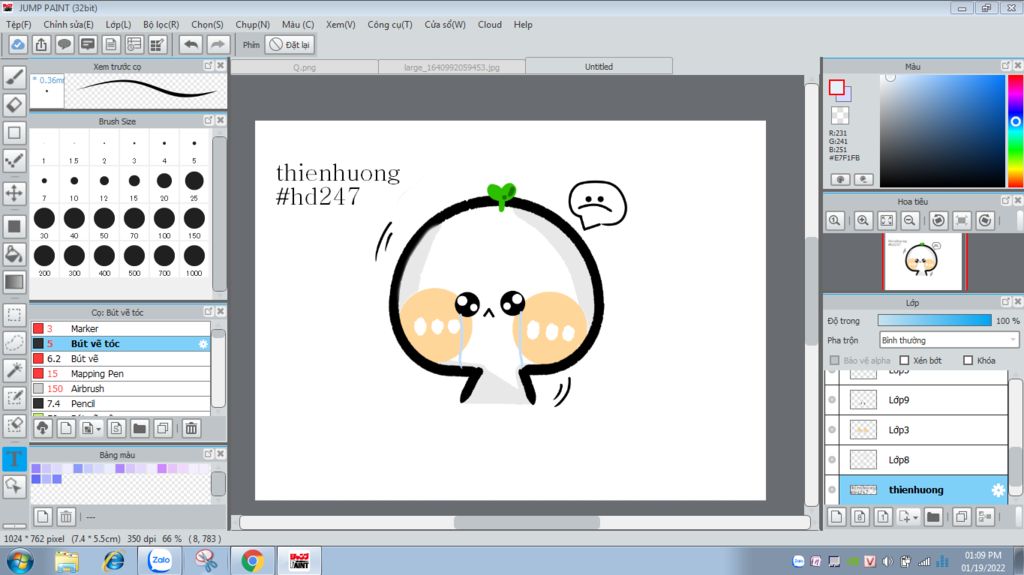Open settings gear of thienhuong layer

point(998,490)
